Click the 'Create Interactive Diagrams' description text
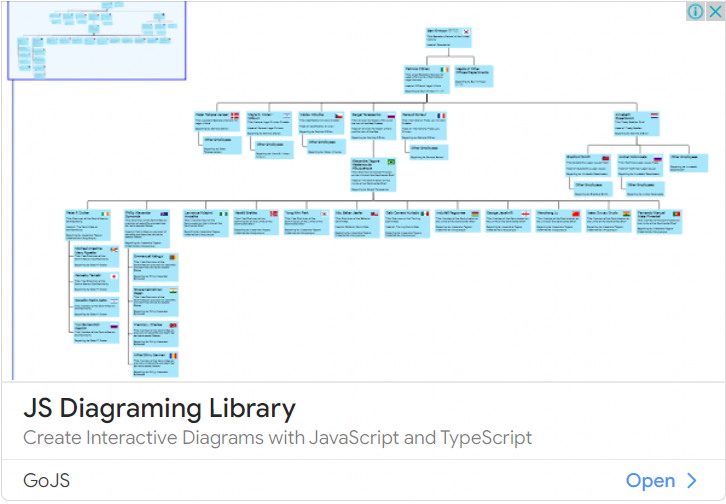Screen dimensions: 726x504 [x=277, y=438]
